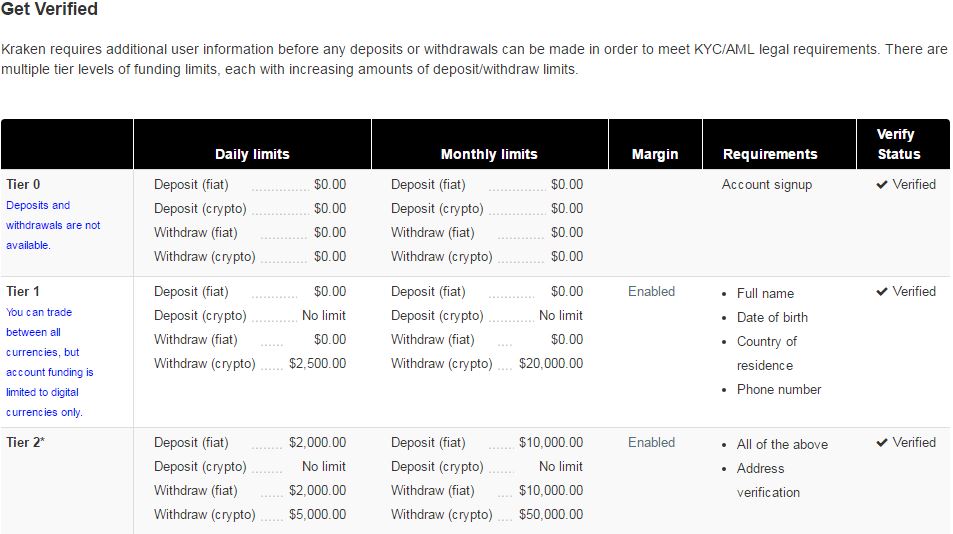Click the Tier 0 Verified checkmark icon
The height and width of the screenshot is (534, 953).
click(x=882, y=185)
